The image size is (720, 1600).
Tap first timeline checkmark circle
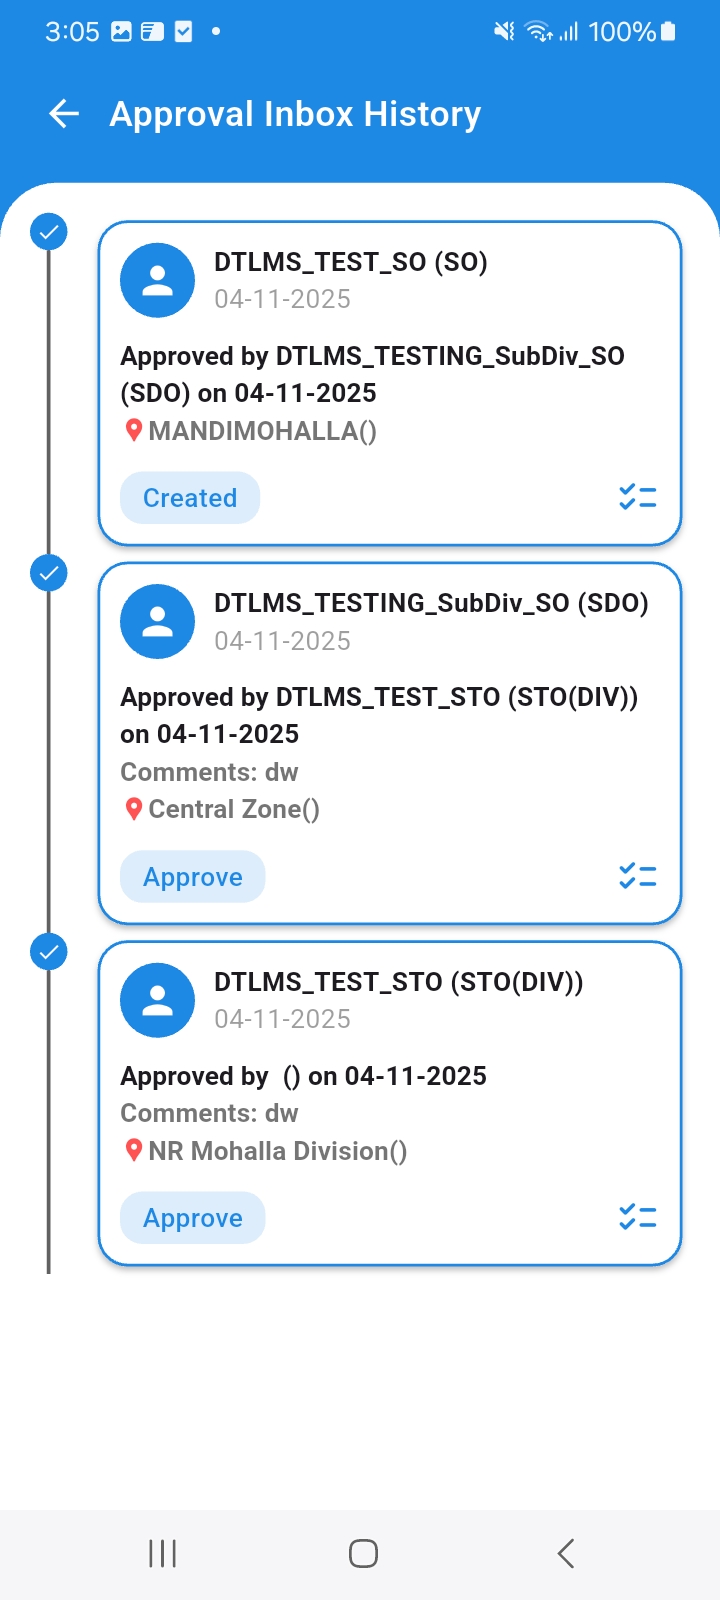(x=48, y=232)
